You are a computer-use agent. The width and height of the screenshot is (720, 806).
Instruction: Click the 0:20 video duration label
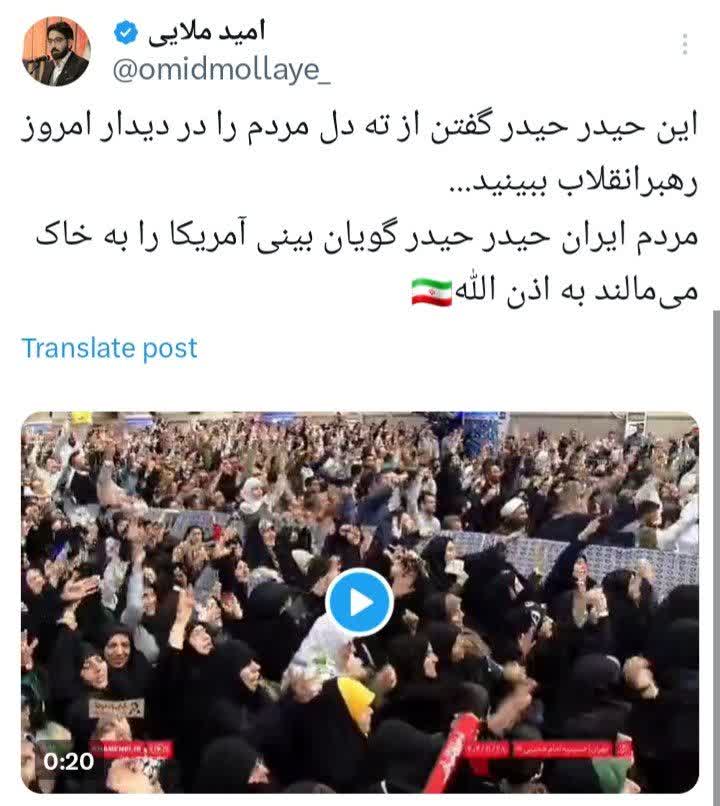tap(69, 761)
